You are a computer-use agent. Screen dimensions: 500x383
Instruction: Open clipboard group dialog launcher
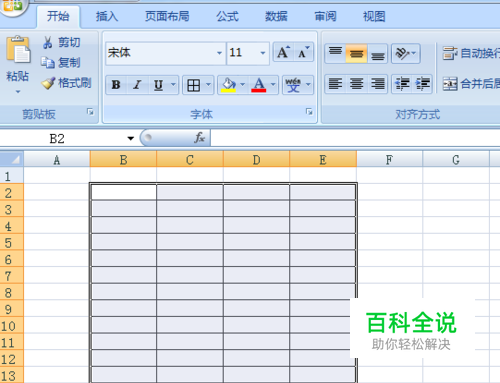90,112
